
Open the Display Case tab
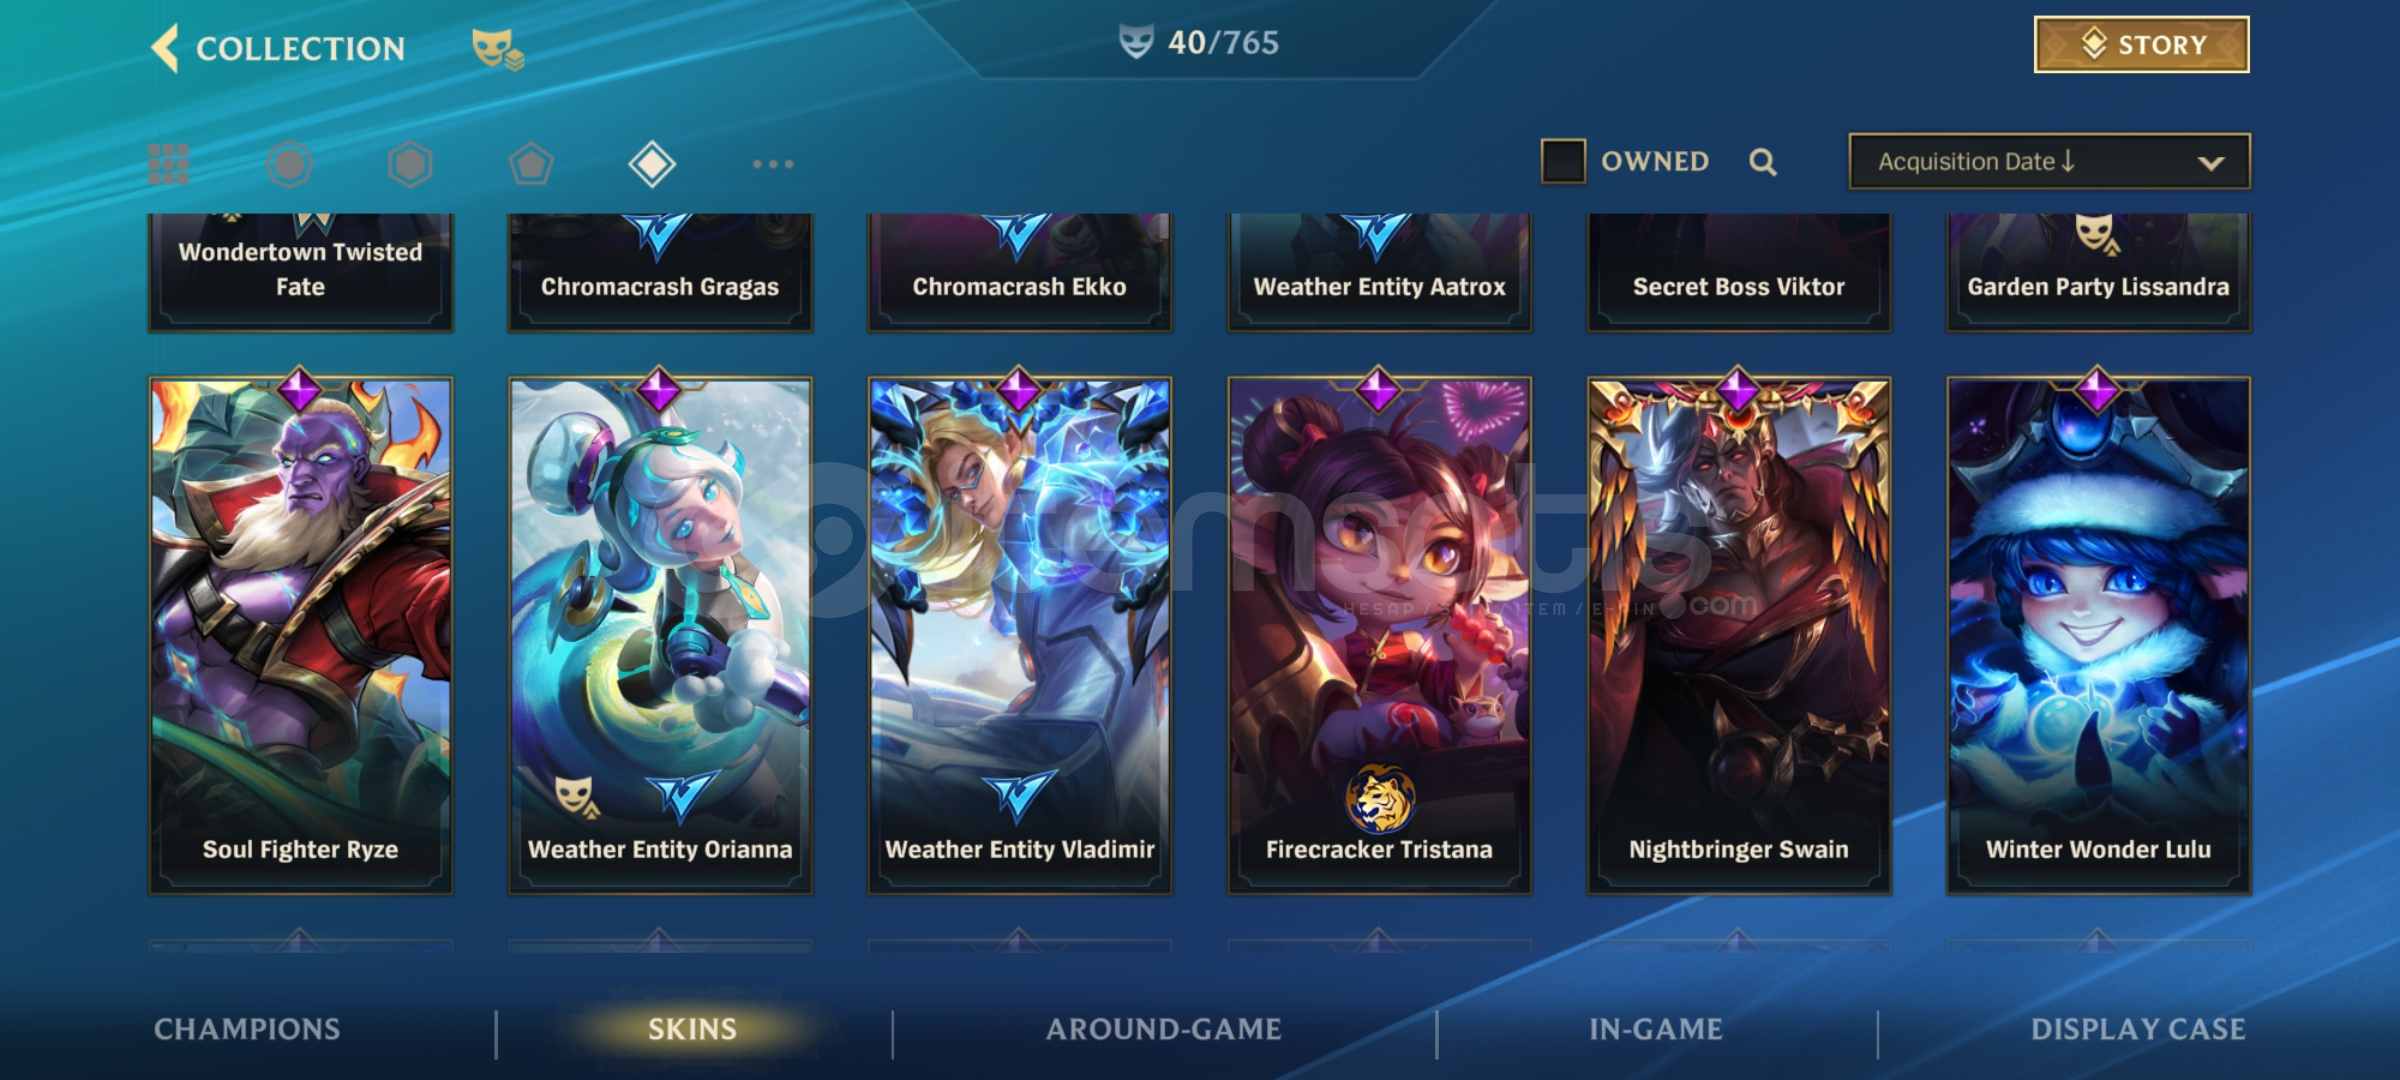click(2138, 1029)
